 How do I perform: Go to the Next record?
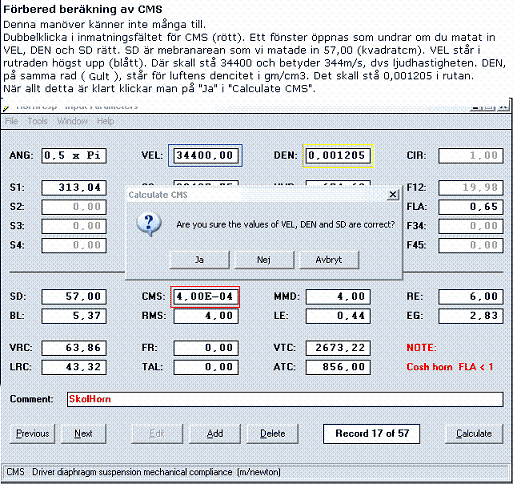pyautogui.click(x=83, y=434)
